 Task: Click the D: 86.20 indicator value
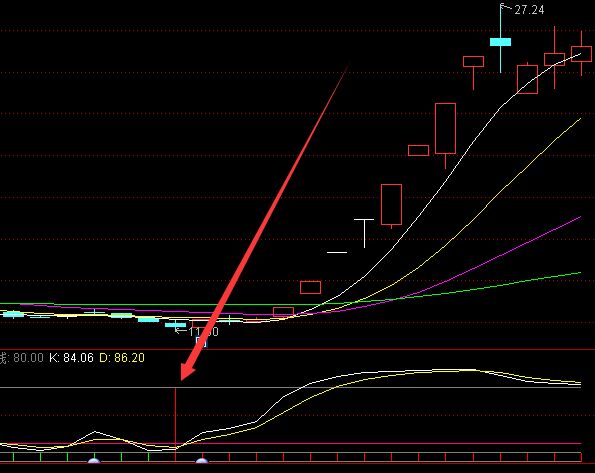pos(122,358)
